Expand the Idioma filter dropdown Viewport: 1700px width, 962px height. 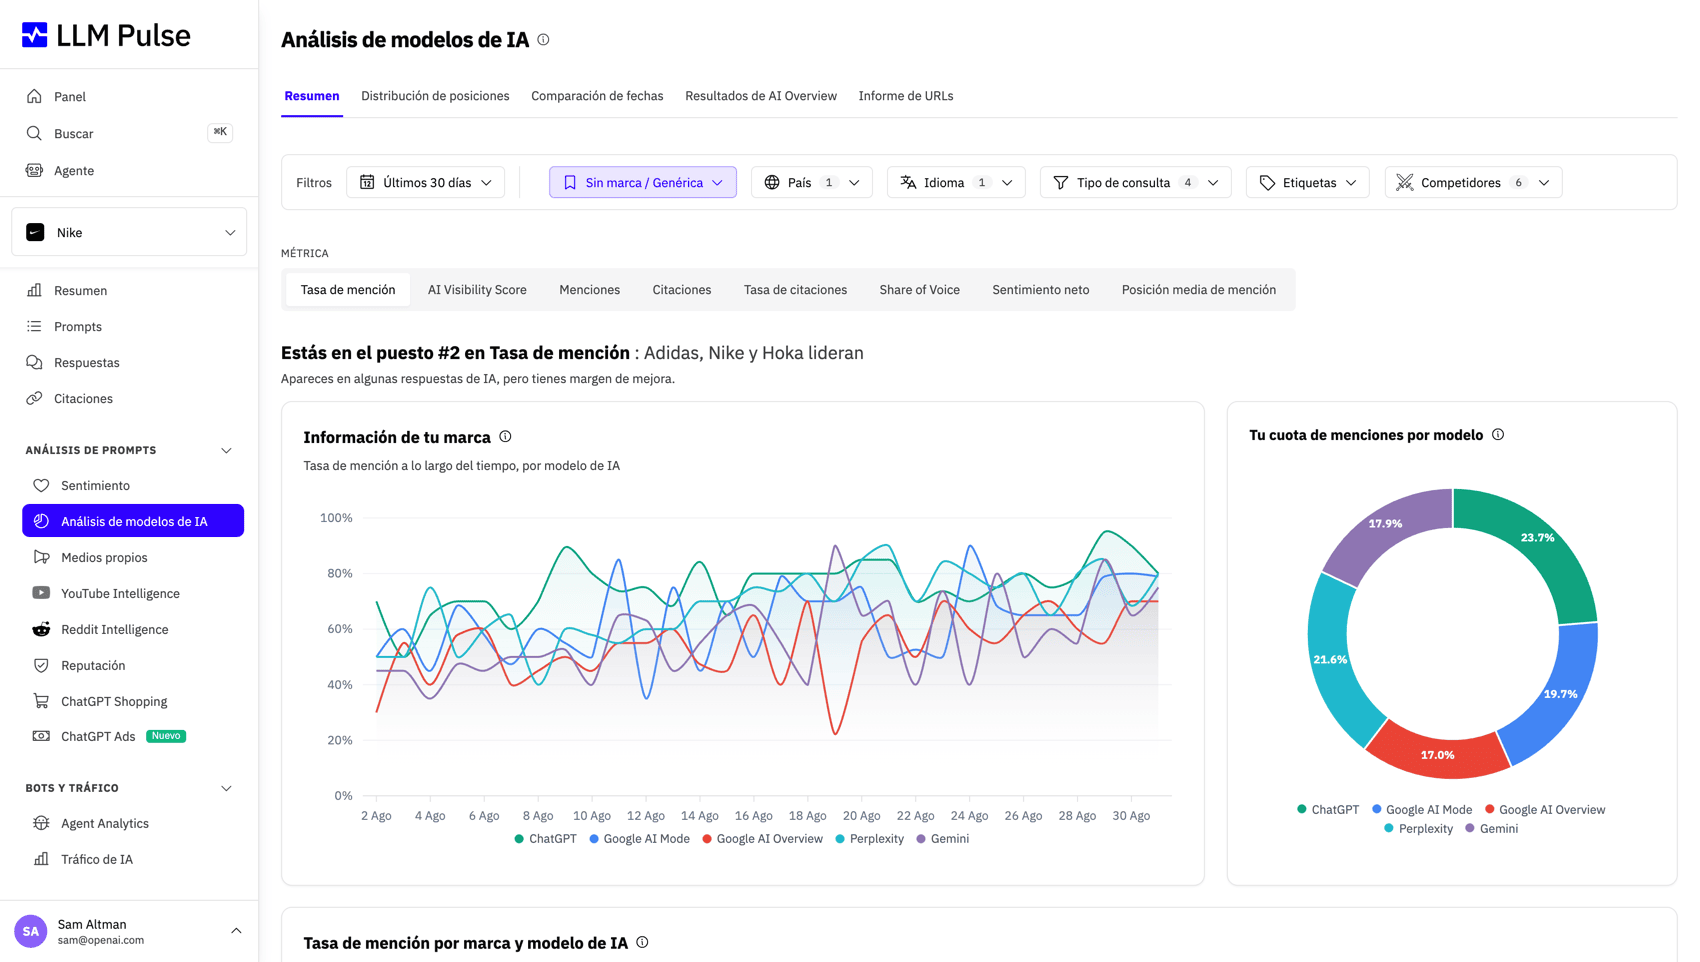click(x=956, y=182)
